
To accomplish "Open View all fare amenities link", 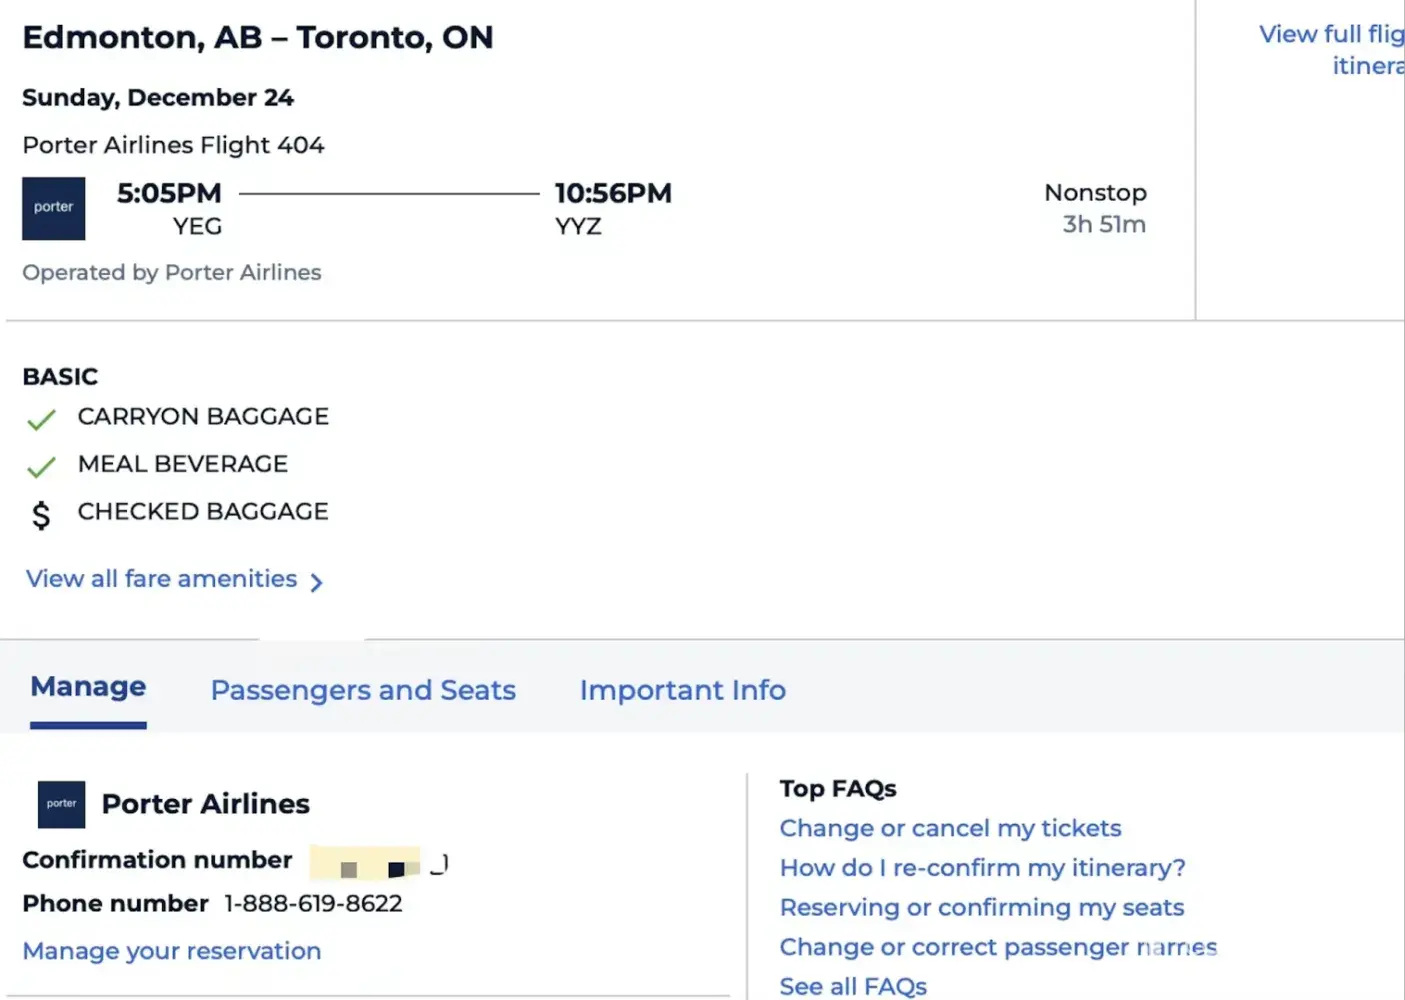I will point(161,579).
